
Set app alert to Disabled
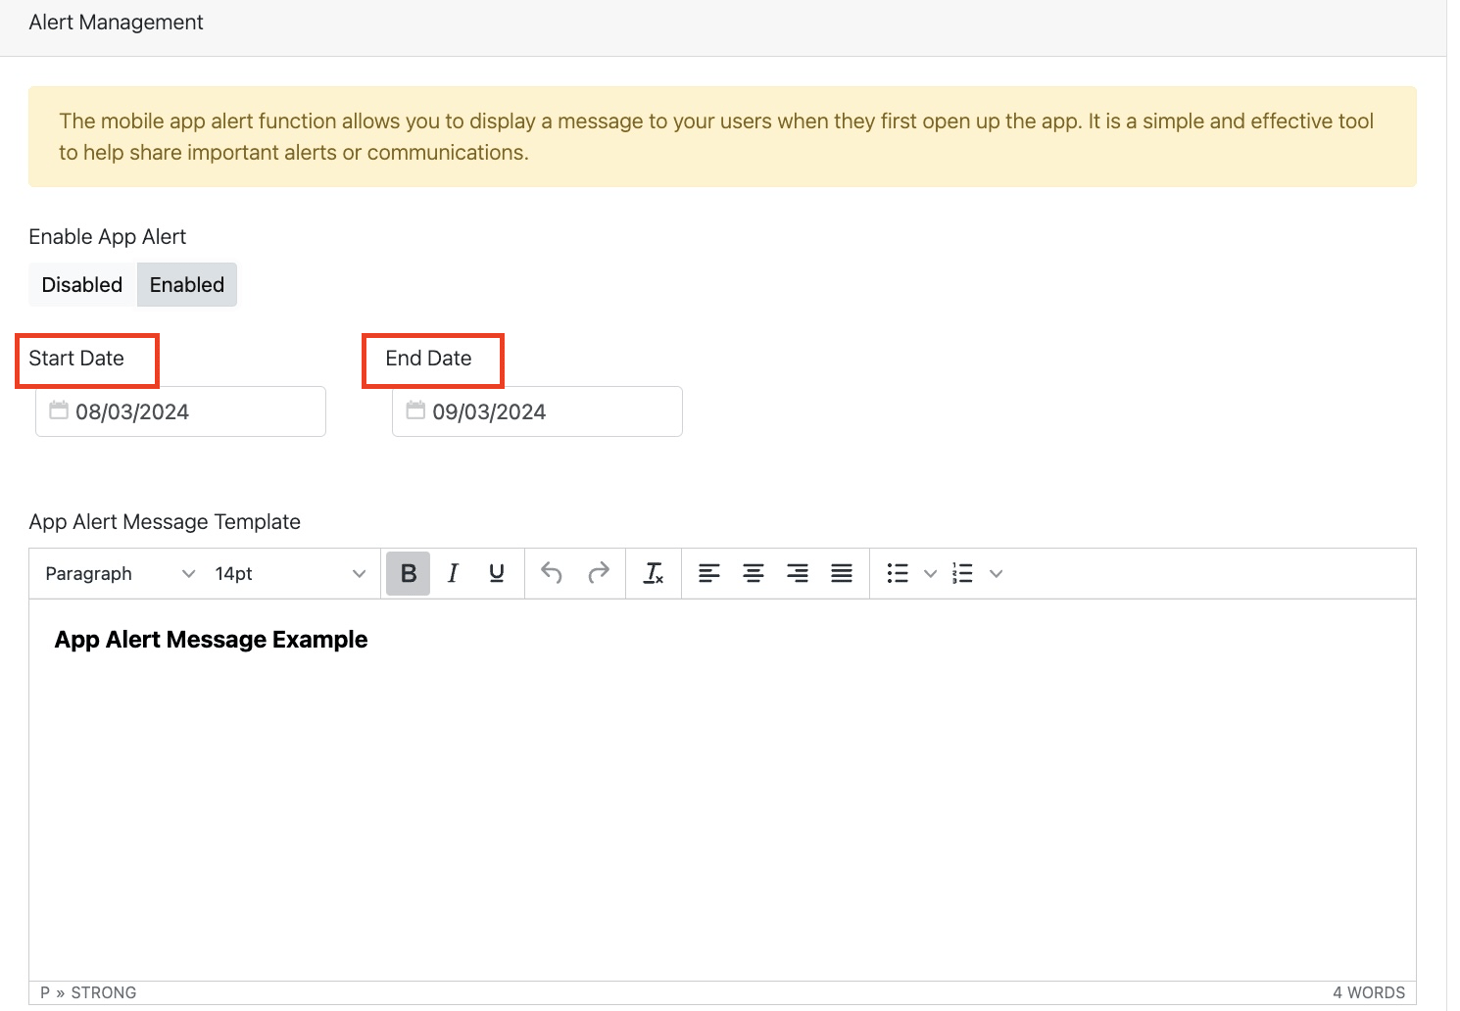[82, 285]
